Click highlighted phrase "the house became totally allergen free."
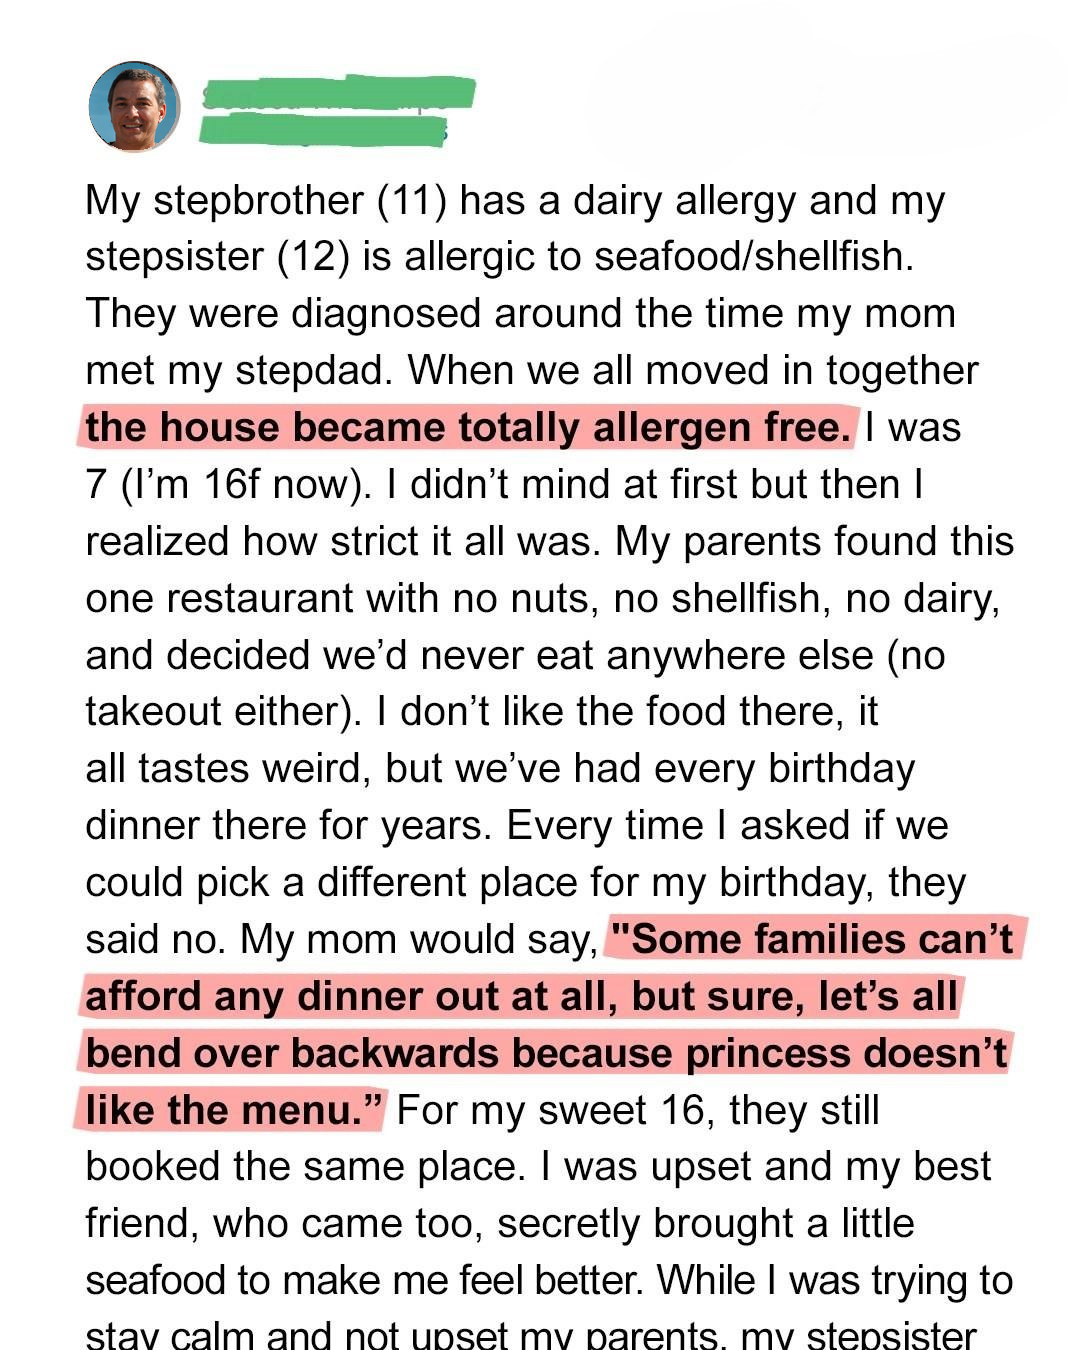This screenshot has height=1350, width=1080. pyautogui.click(x=468, y=428)
